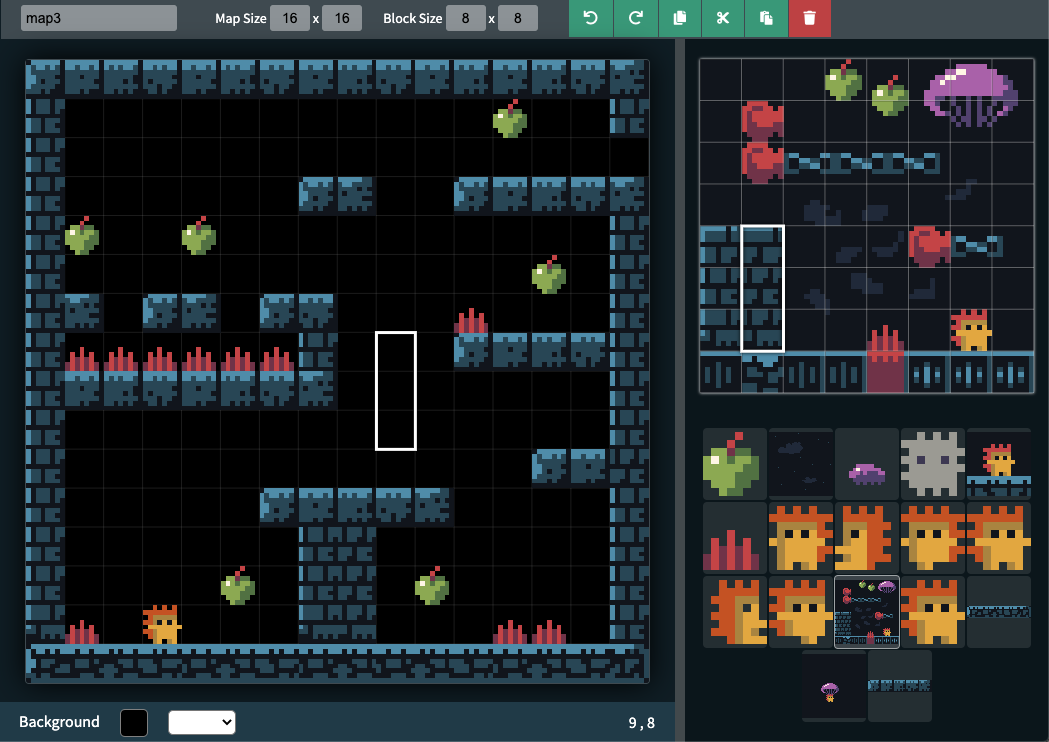Click the Map Size width field
This screenshot has height=742, width=1049.
point(290,17)
